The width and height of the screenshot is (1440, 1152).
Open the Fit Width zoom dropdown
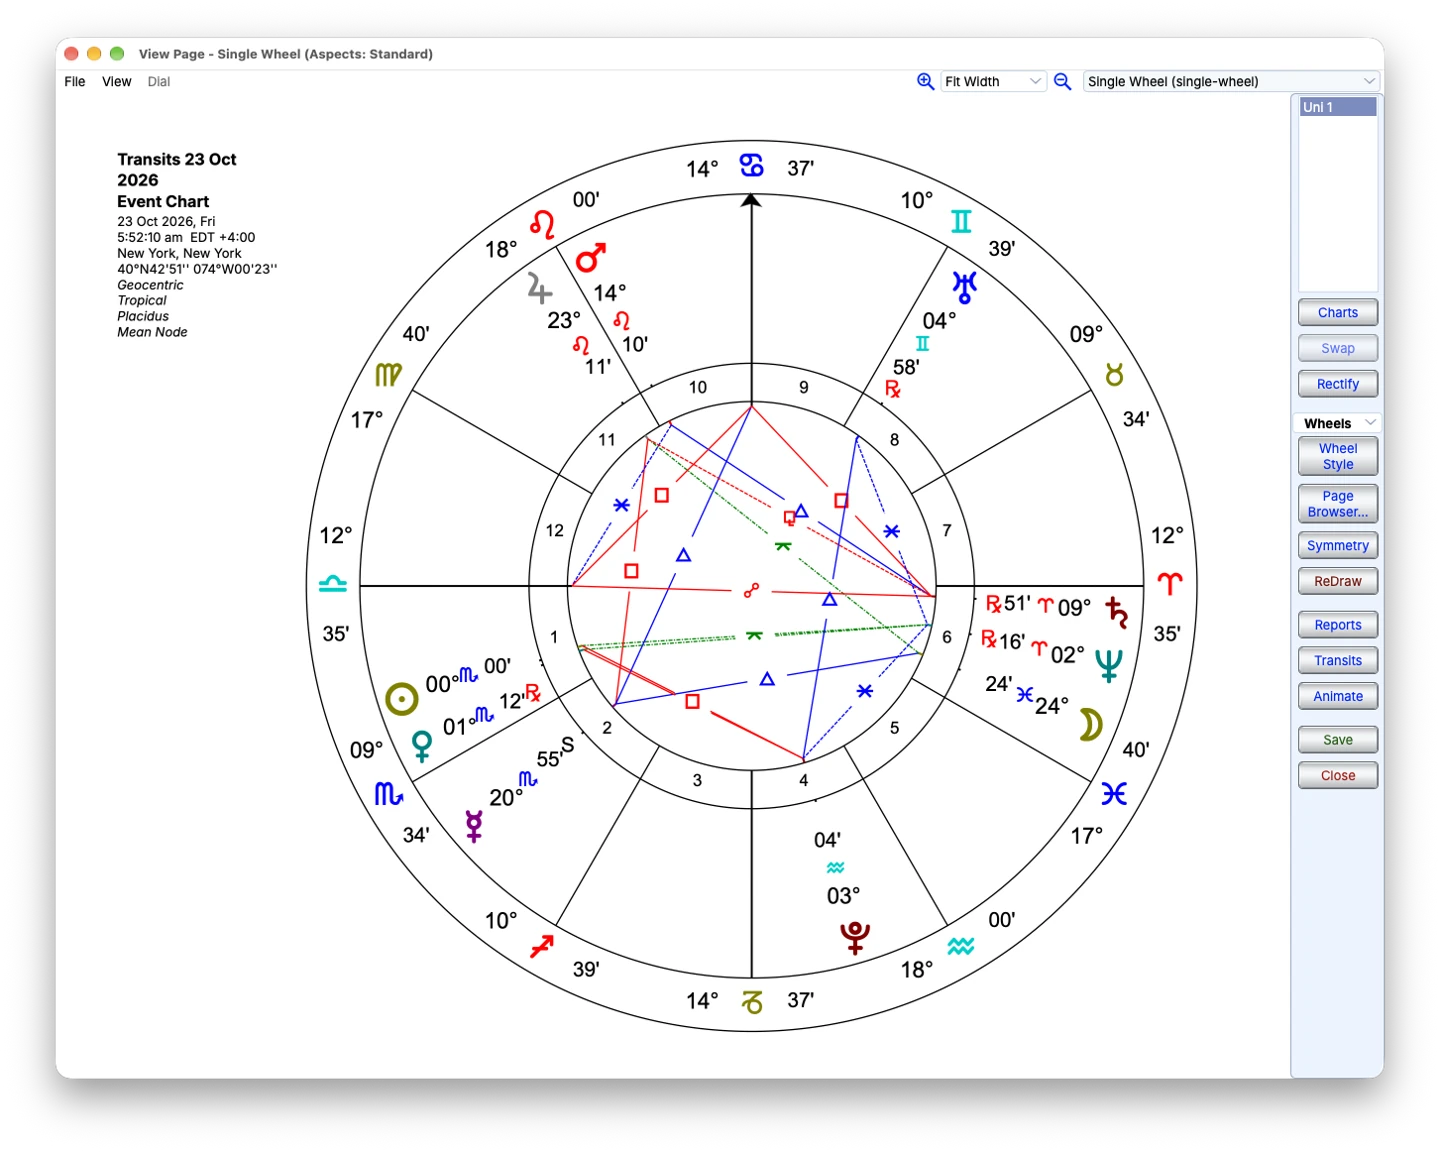(x=993, y=81)
